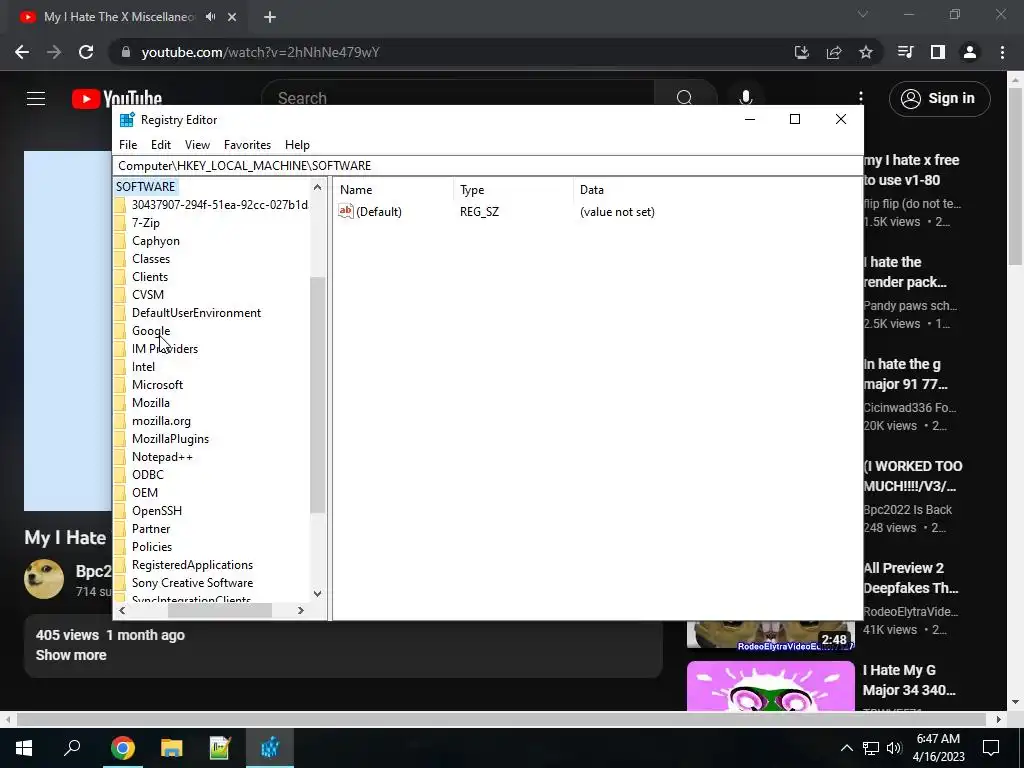Open Chrome media controls icon

click(906, 52)
